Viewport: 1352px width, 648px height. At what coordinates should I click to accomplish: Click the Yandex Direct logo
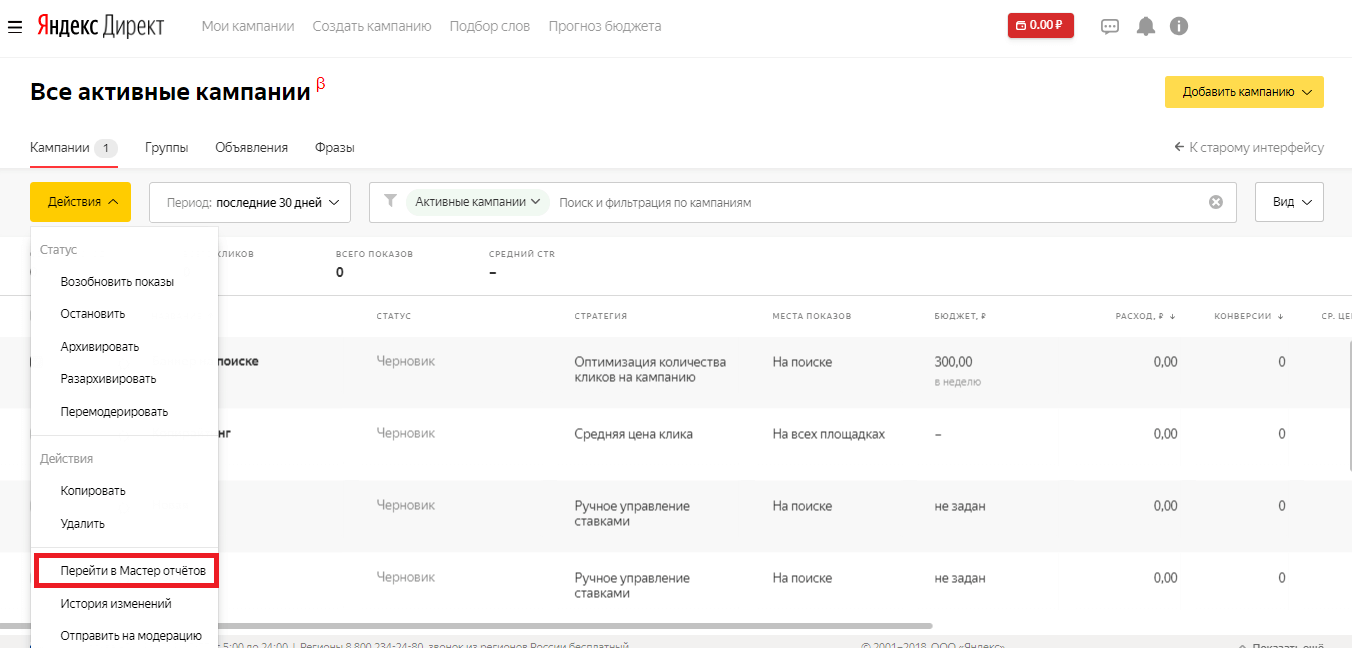click(x=100, y=26)
